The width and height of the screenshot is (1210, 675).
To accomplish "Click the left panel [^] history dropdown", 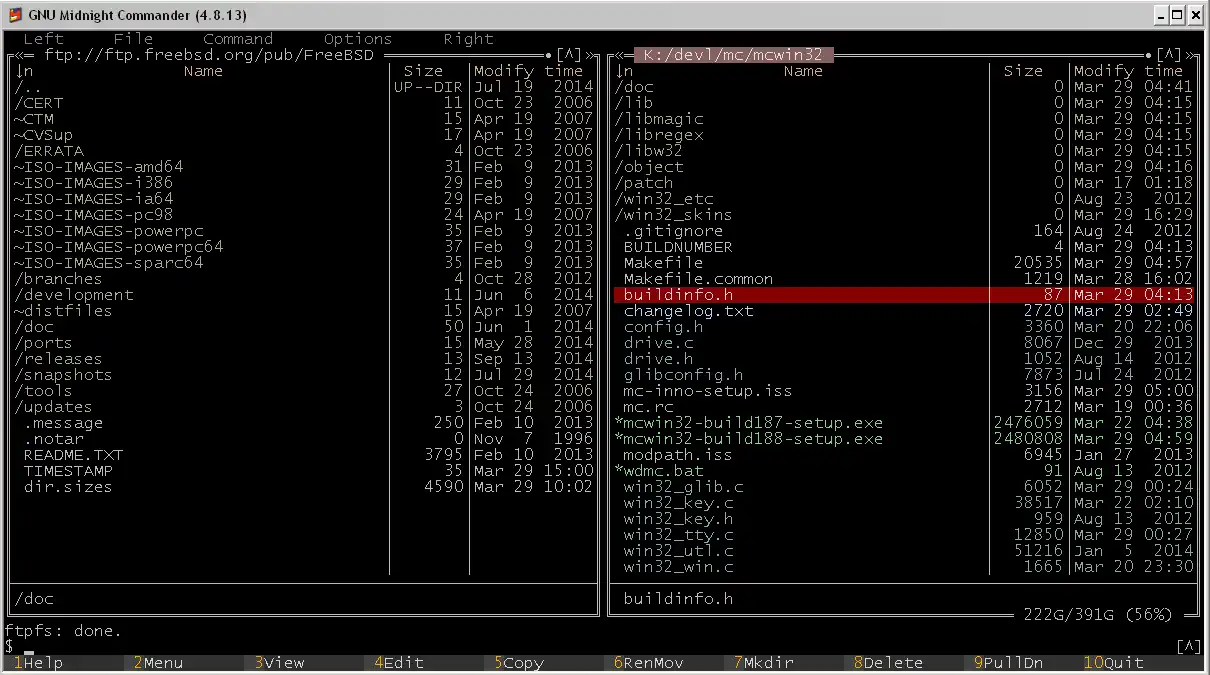I will [568, 55].
